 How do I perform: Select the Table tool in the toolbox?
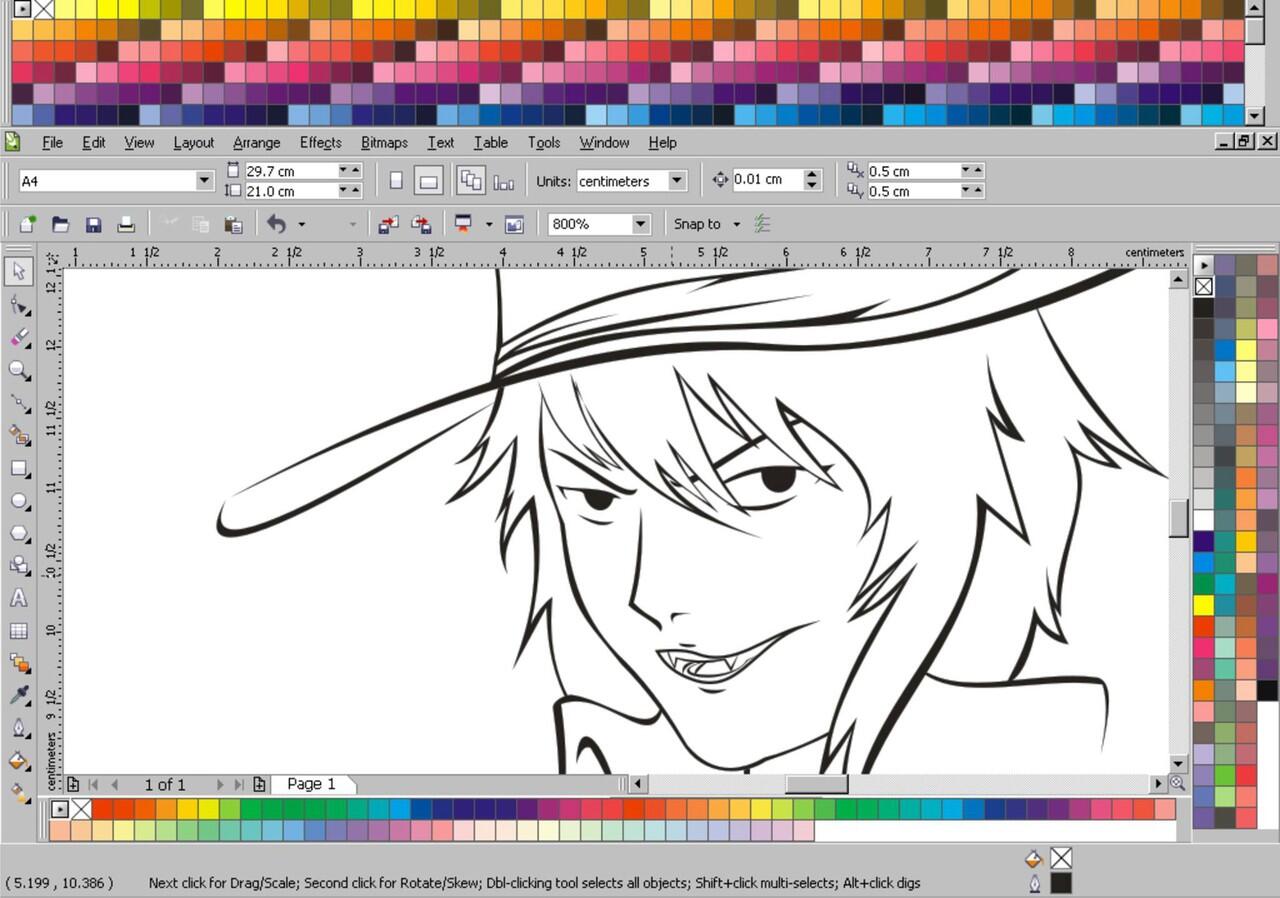pyautogui.click(x=19, y=631)
